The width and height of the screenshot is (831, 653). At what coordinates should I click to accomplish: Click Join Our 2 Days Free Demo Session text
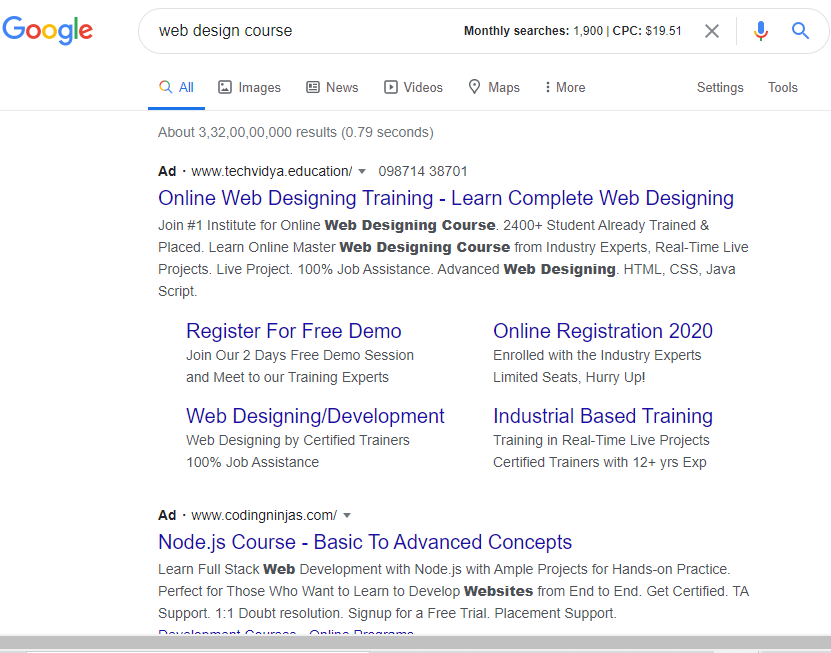[x=300, y=355]
